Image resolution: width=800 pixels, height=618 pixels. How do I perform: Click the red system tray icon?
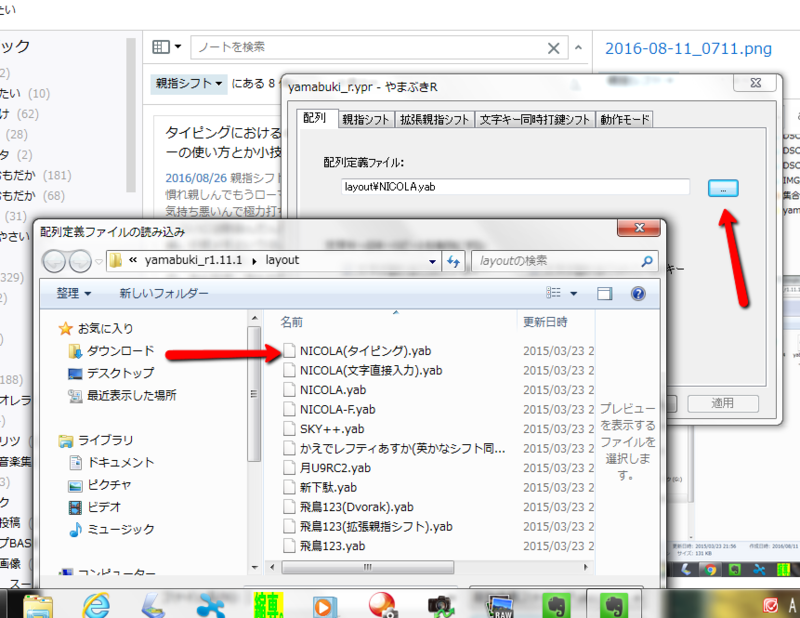click(770, 606)
